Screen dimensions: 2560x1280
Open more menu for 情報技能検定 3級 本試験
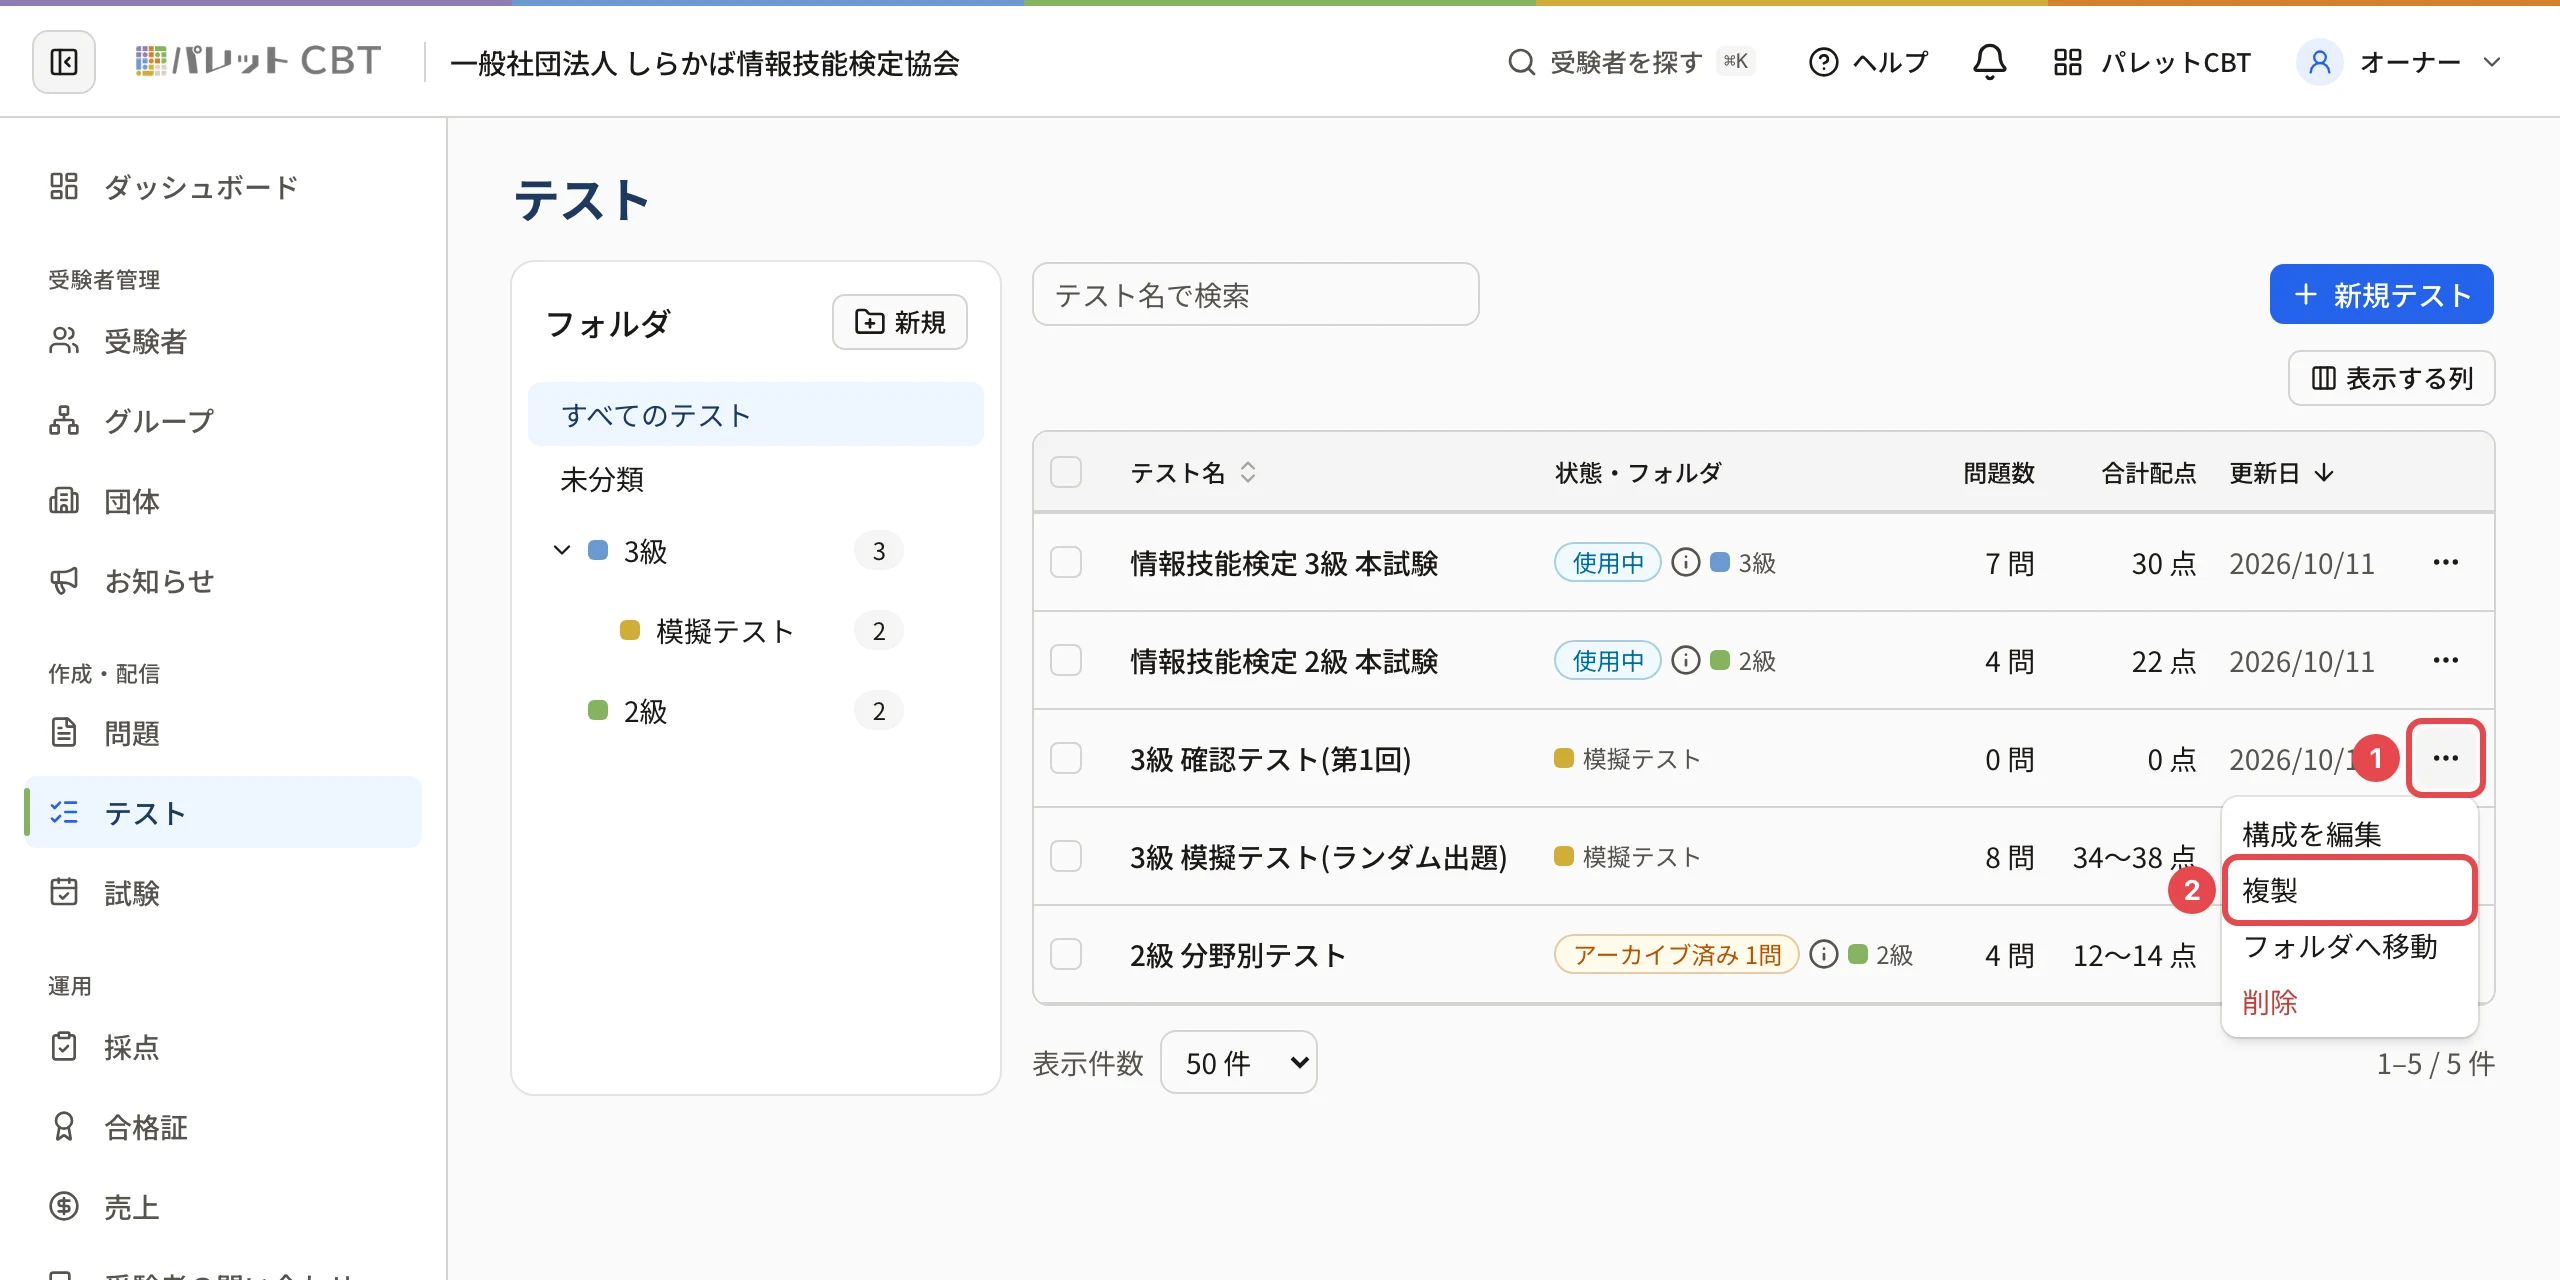(2445, 562)
